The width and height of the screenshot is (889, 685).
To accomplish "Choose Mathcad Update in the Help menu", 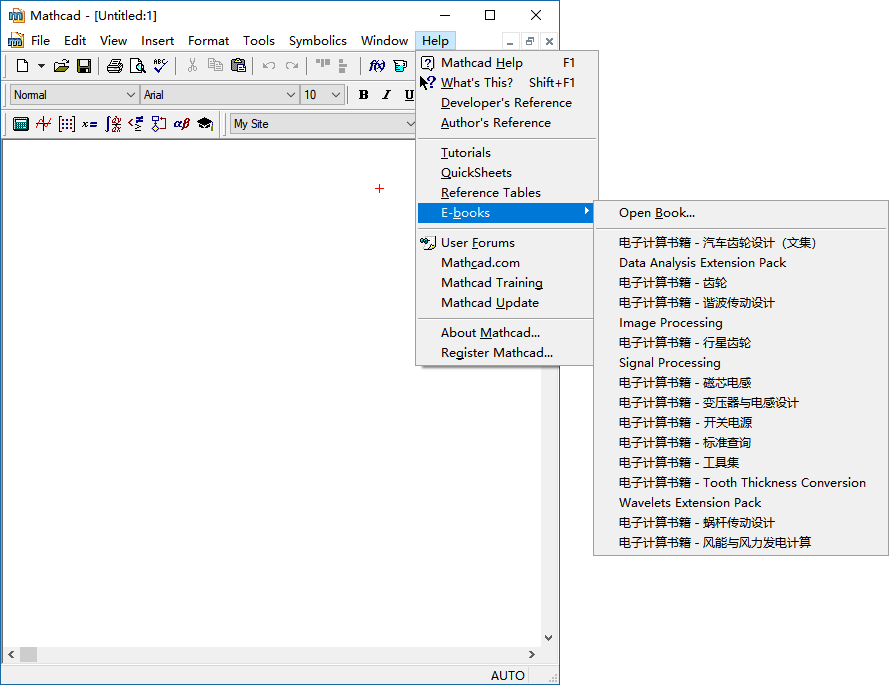I will [506, 303].
